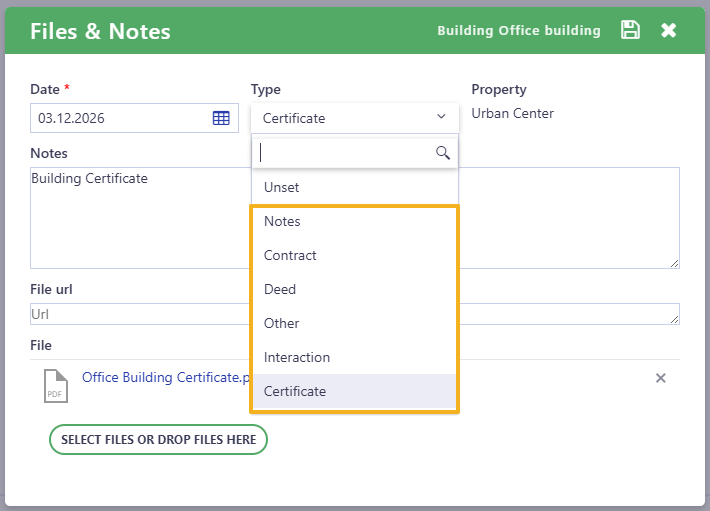Save the Files & Notes entry via disk icon

click(x=630, y=30)
